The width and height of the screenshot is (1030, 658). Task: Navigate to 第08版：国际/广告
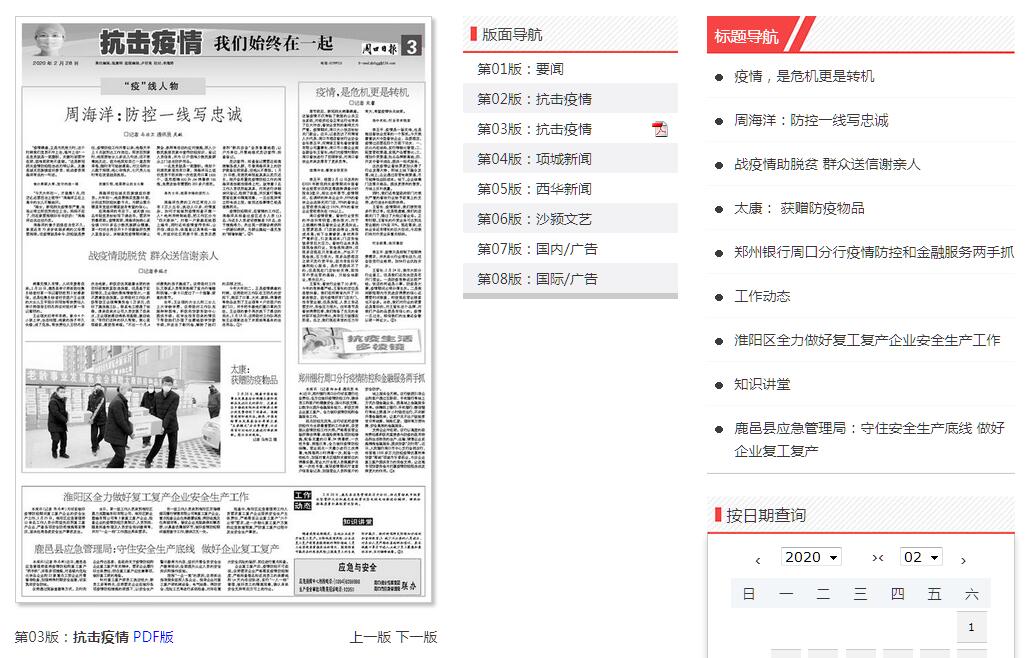537,279
